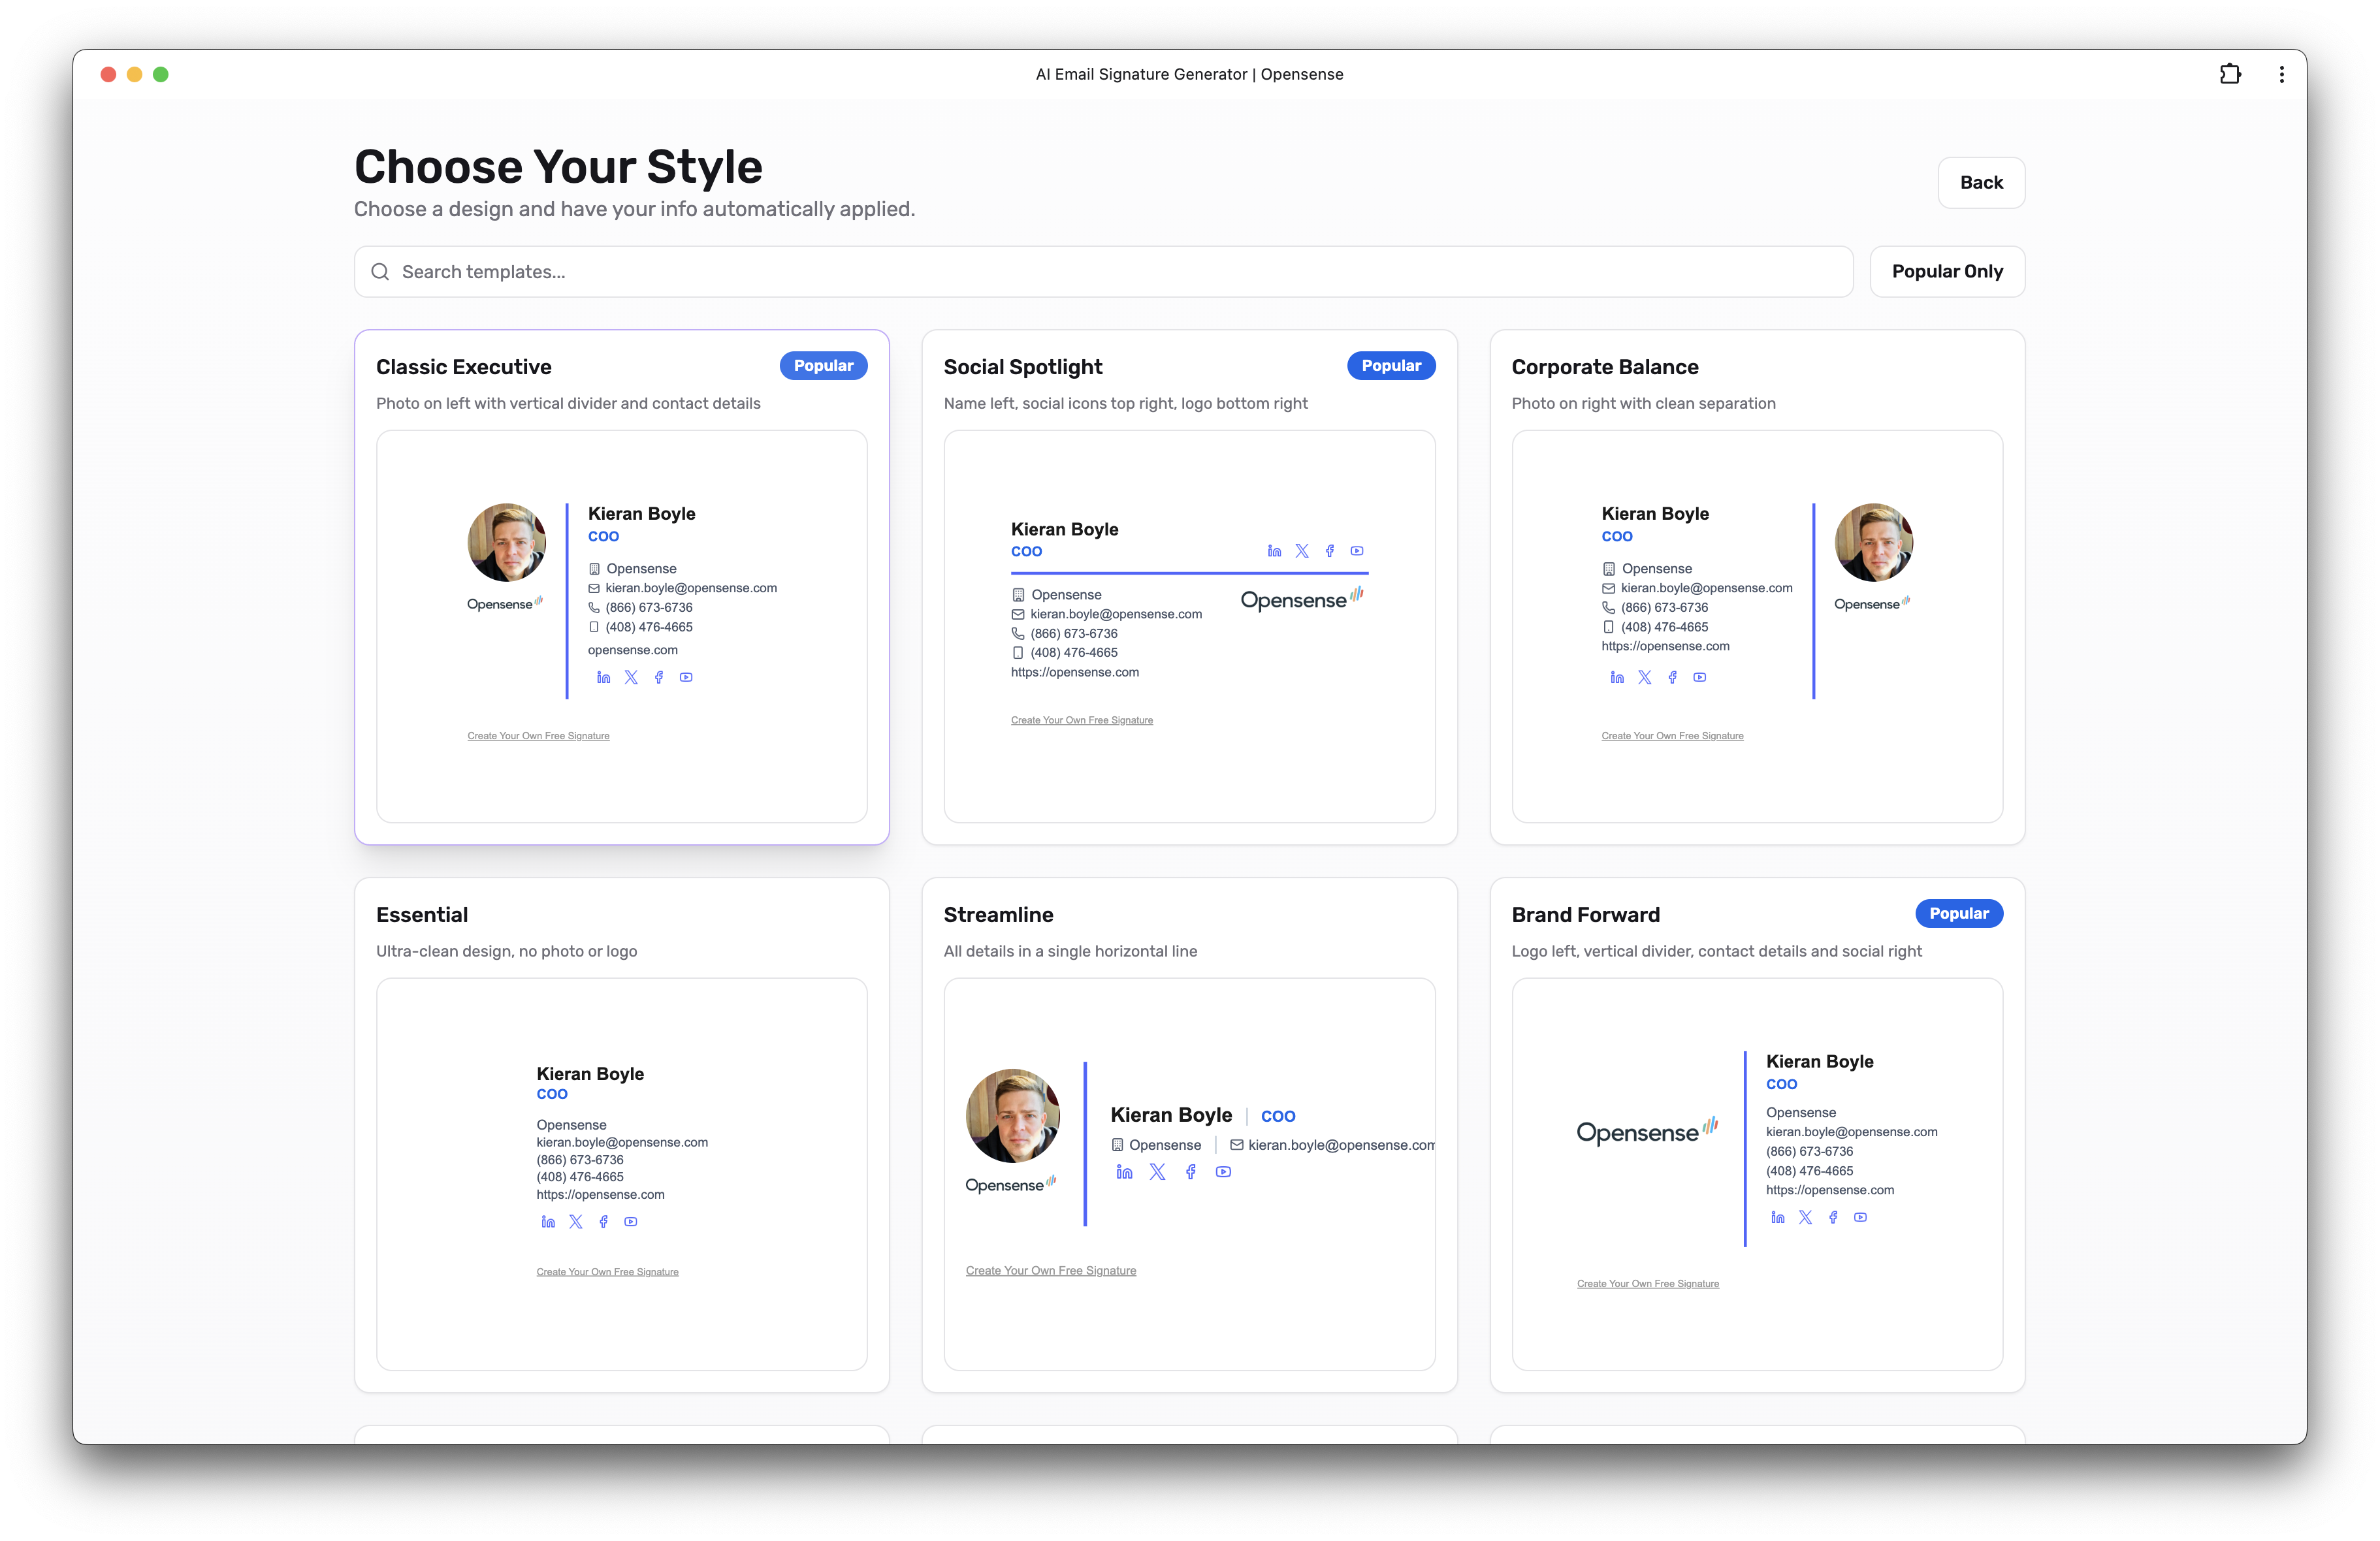The image size is (2380, 1541).
Task: Select the Facebook icon in Classic Executive preview
Action: [x=658, y=677]
